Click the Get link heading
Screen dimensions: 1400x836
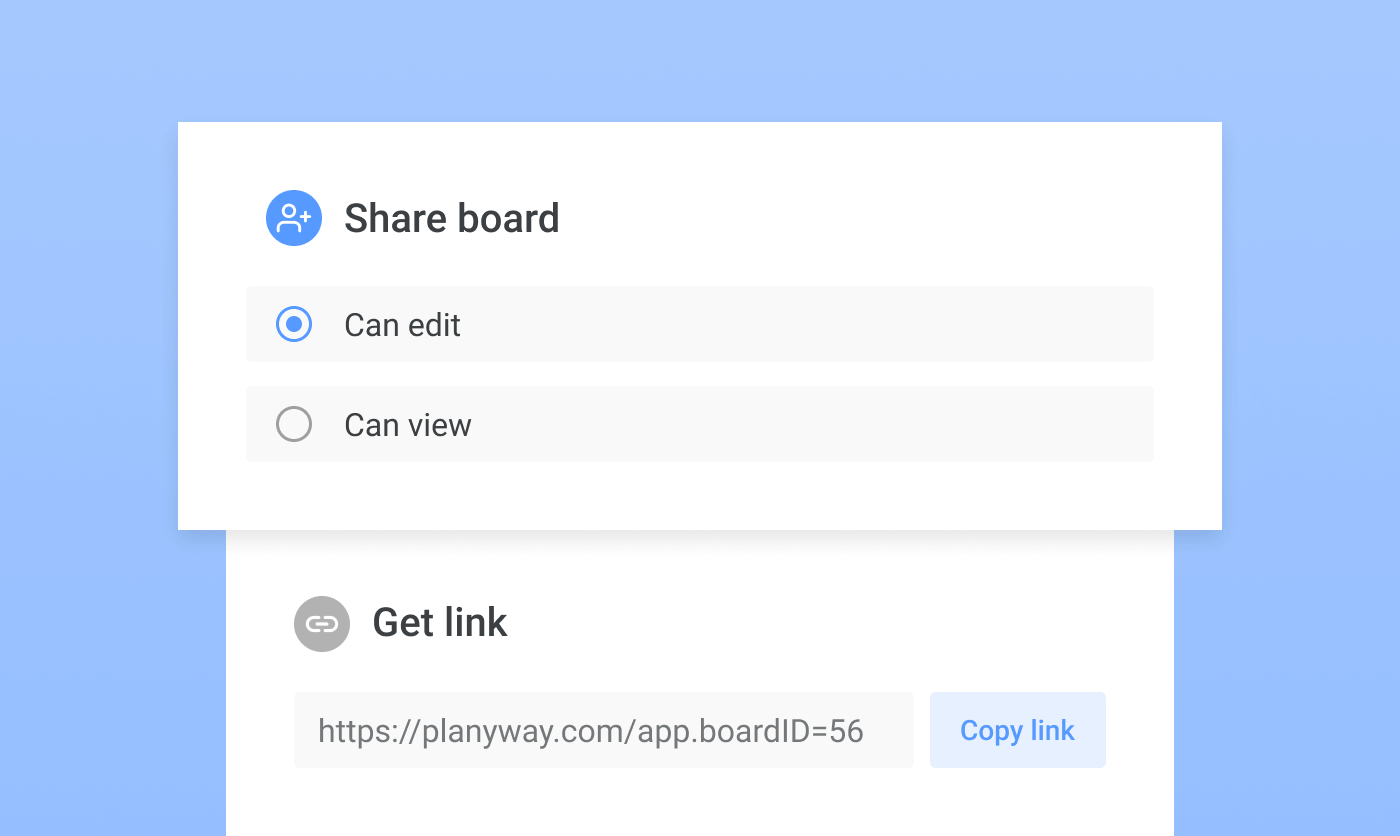(440, 622)
